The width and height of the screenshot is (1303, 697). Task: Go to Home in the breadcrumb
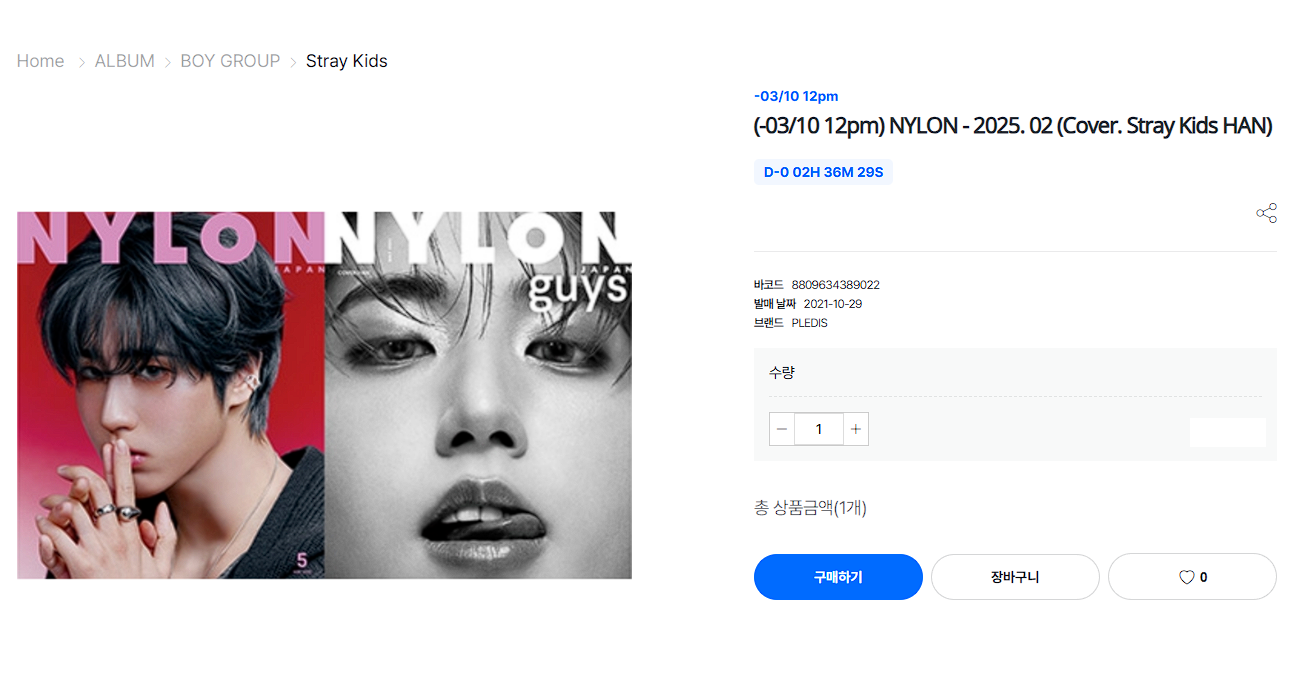click(x=41, y=61)
